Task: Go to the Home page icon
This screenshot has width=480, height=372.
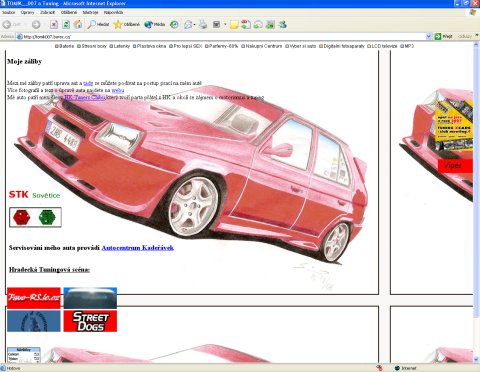Action: pos(78,24)
